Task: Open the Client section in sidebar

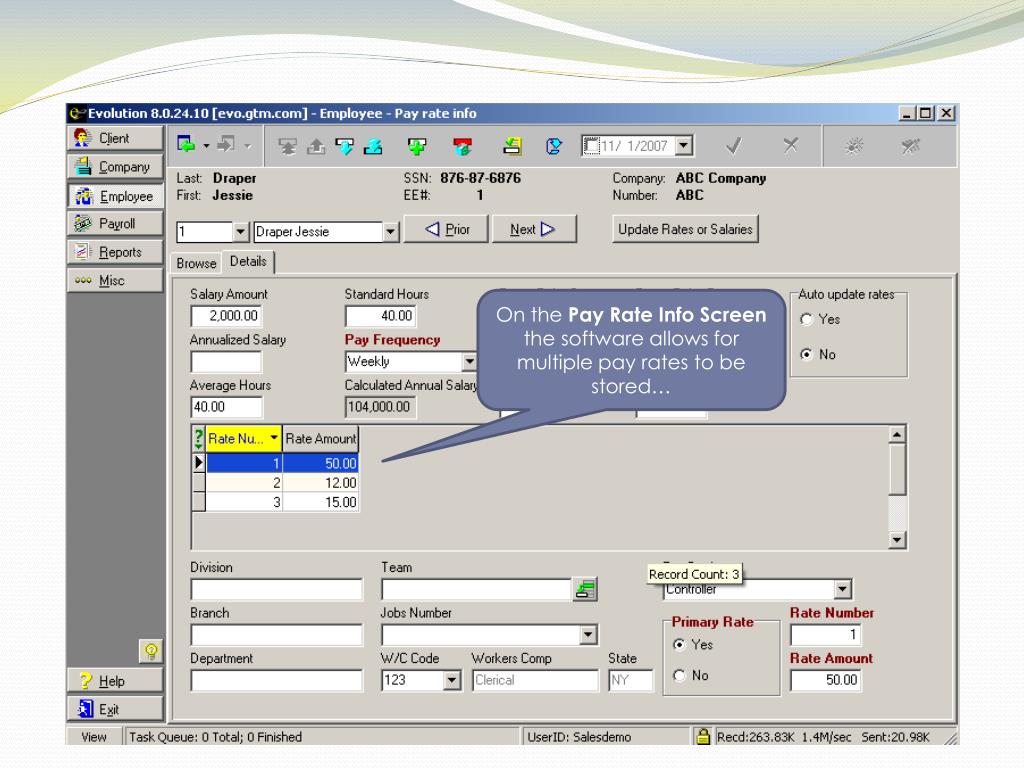Action: pyautogui.click(x=115, y=138)
